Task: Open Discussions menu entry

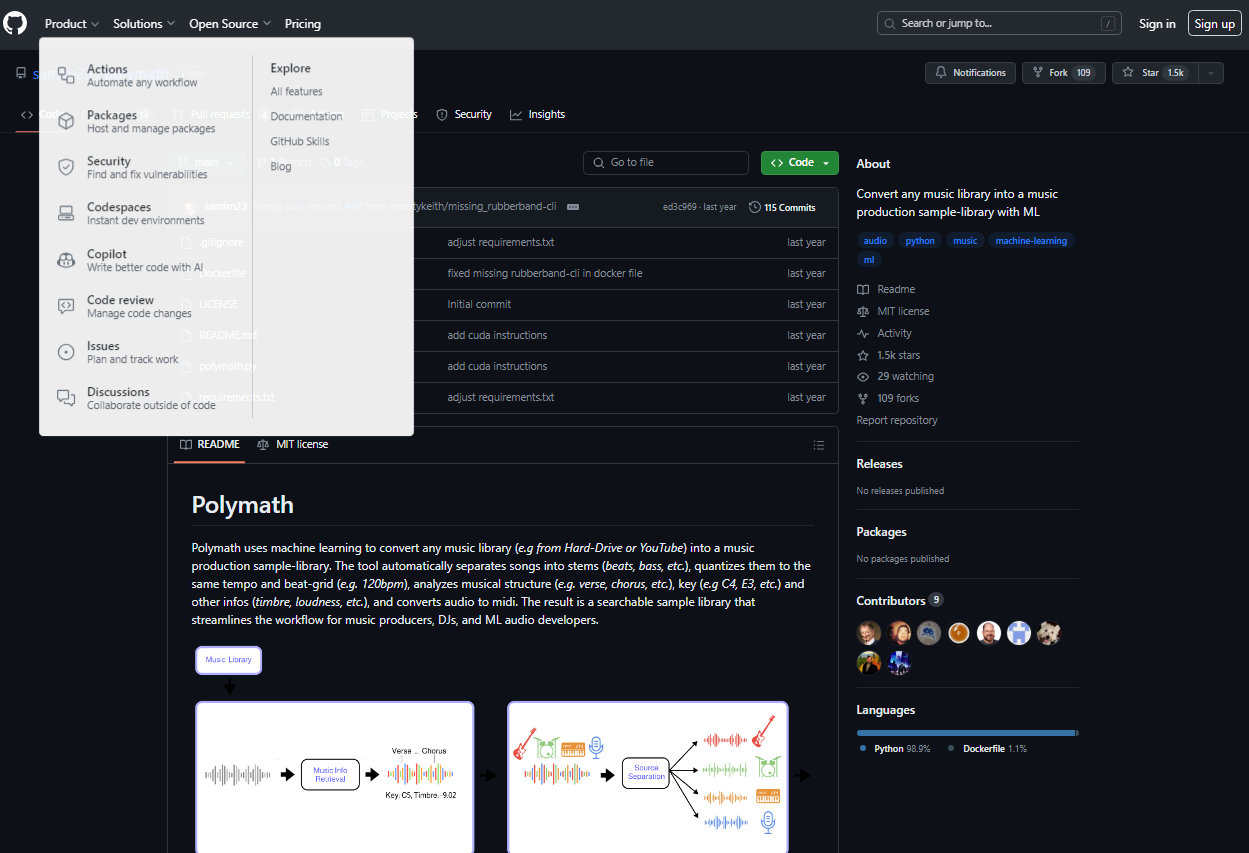Action: (151, 398)
